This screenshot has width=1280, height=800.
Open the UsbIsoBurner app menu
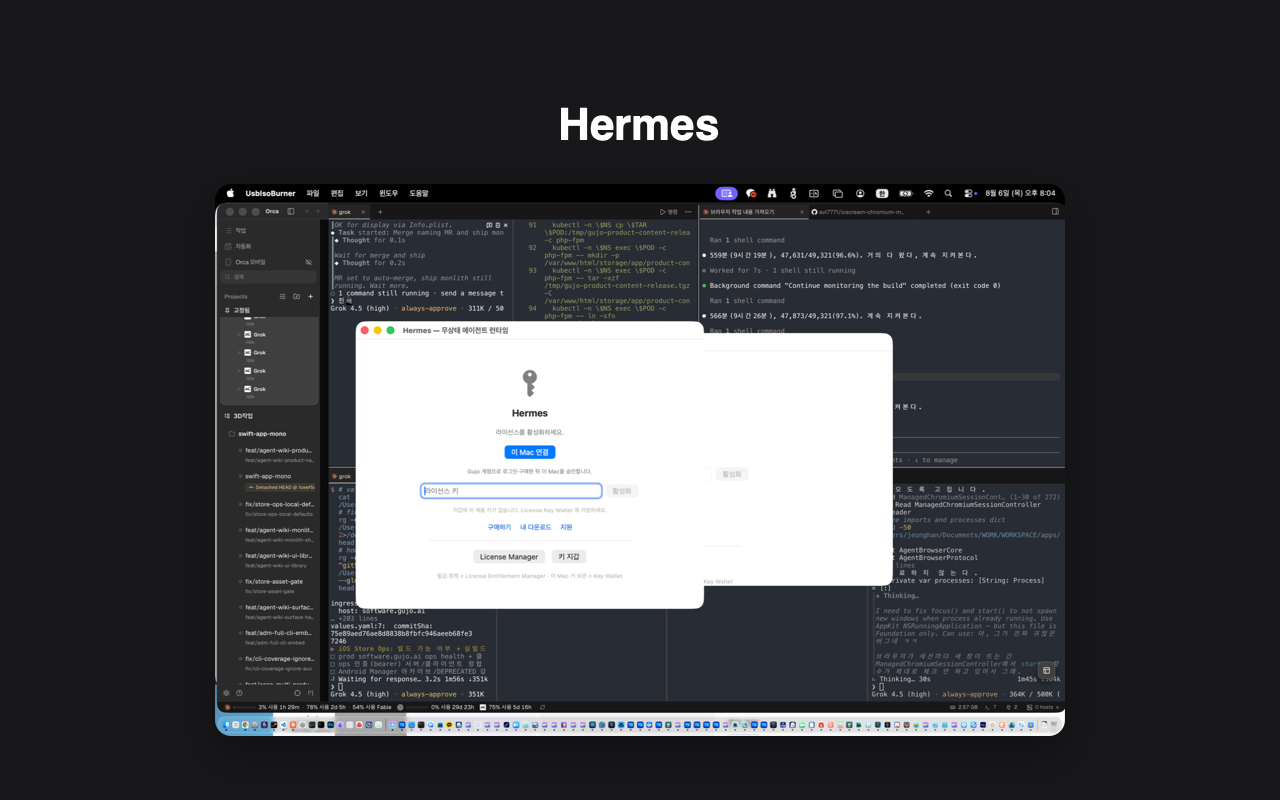pos(270,193)
